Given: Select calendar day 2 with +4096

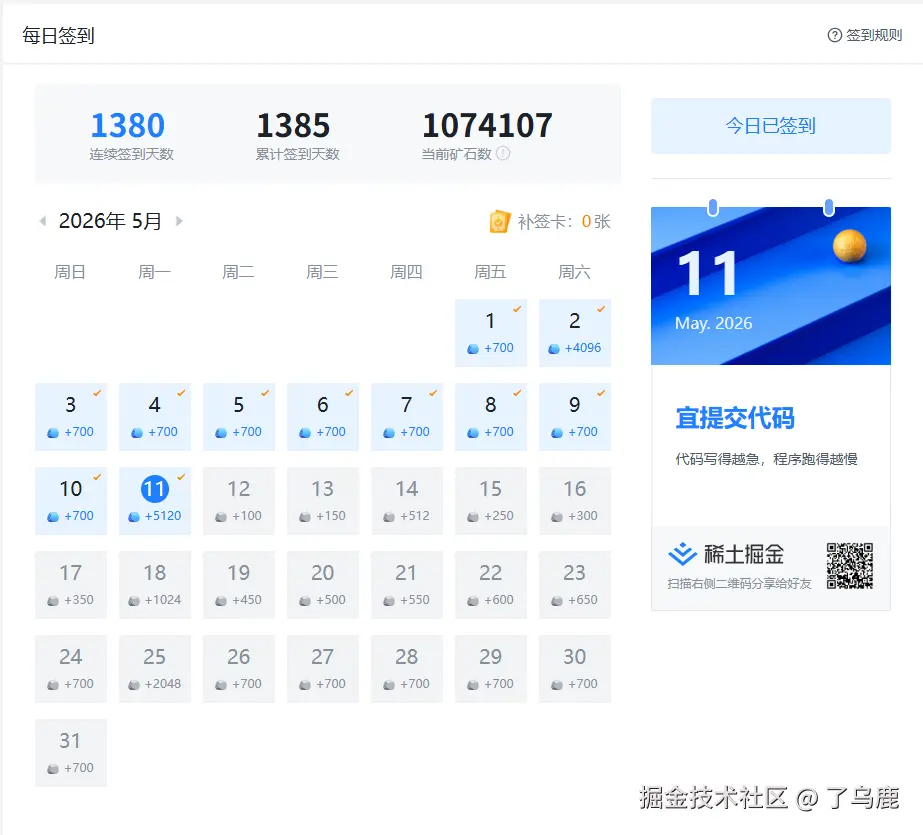Looking at the screenshot, I should pos(575,333).
